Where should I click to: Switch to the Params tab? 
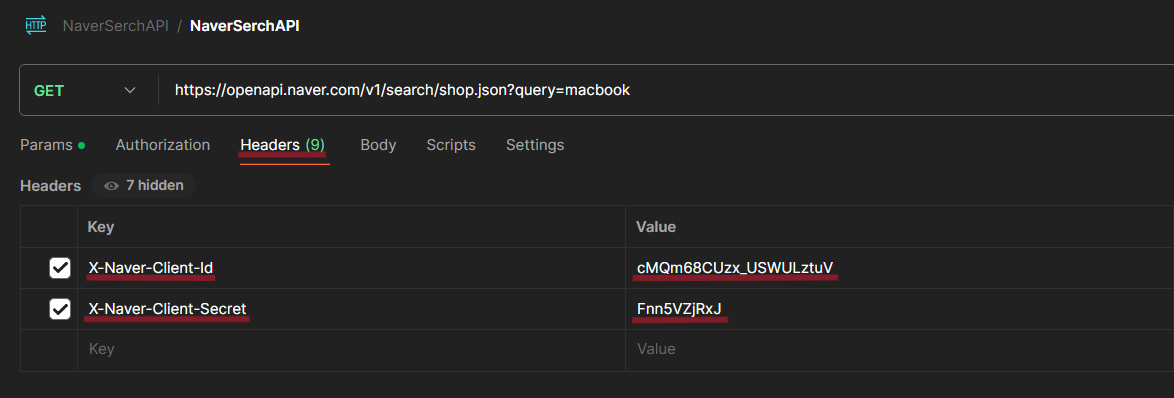tap(52, 145)
